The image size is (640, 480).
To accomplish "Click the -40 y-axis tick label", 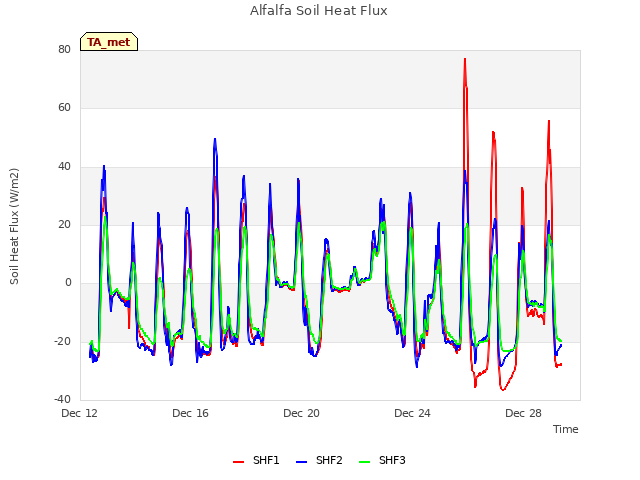I will tap(62, 399).
